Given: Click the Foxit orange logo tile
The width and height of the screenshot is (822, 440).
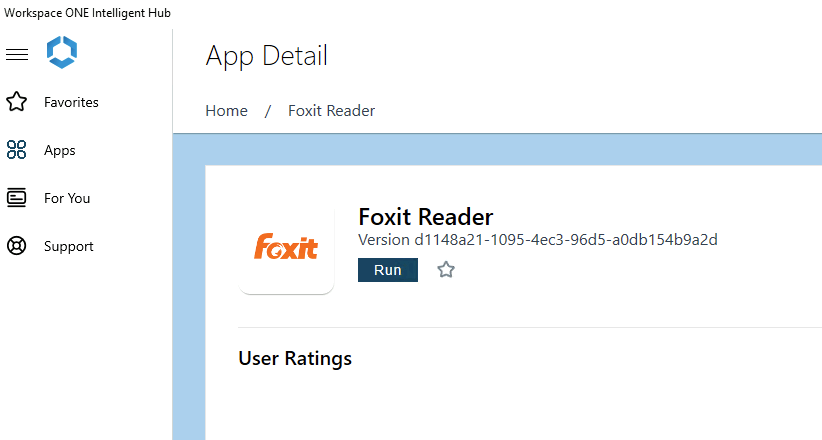Looking at the screenshot, I should 286,247.
